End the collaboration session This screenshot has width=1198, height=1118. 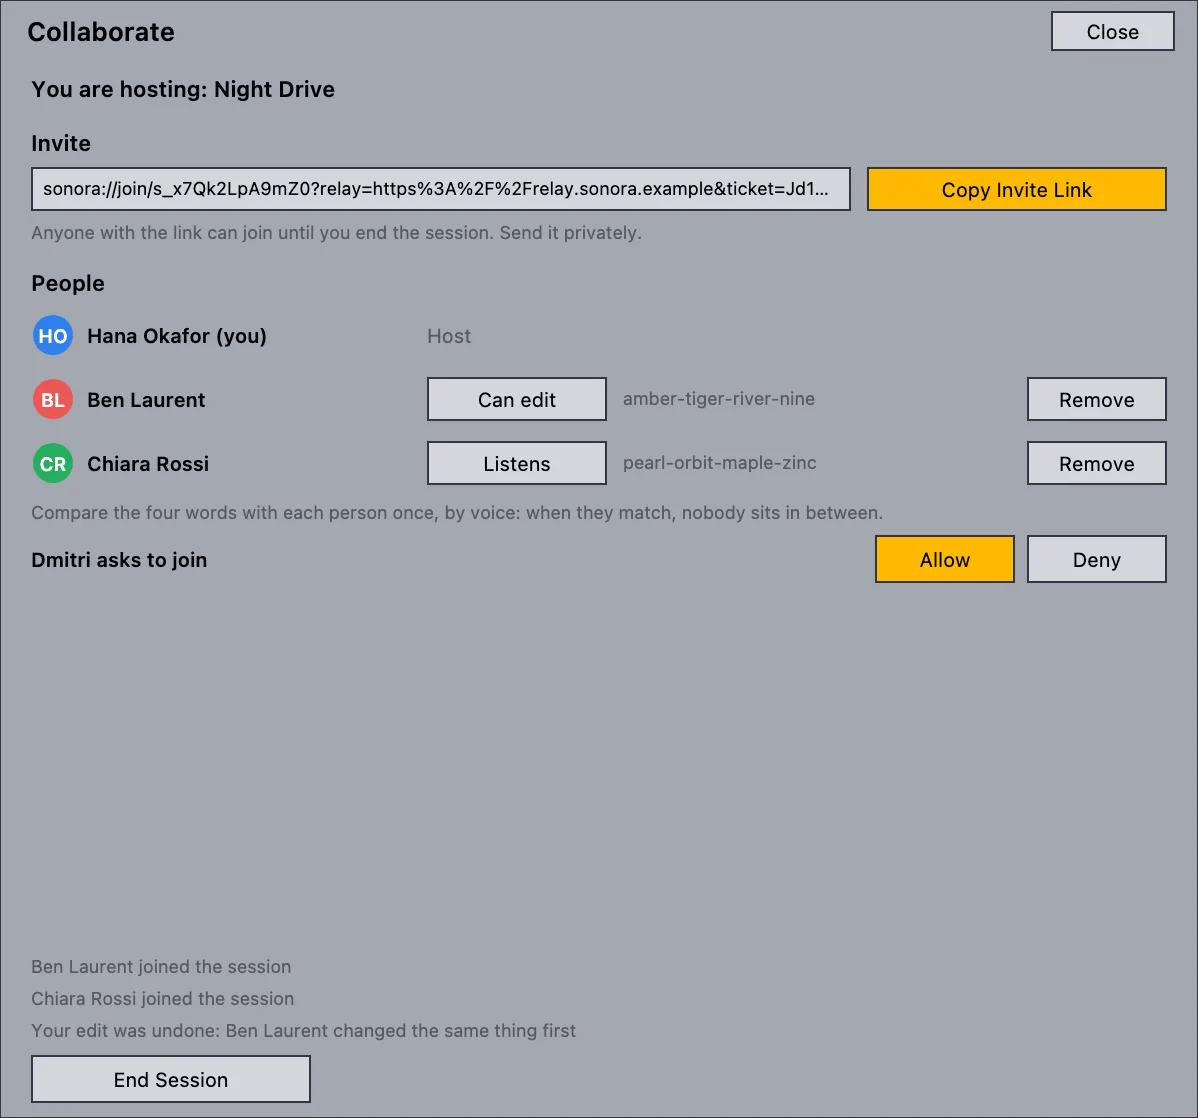(170, 1079)
